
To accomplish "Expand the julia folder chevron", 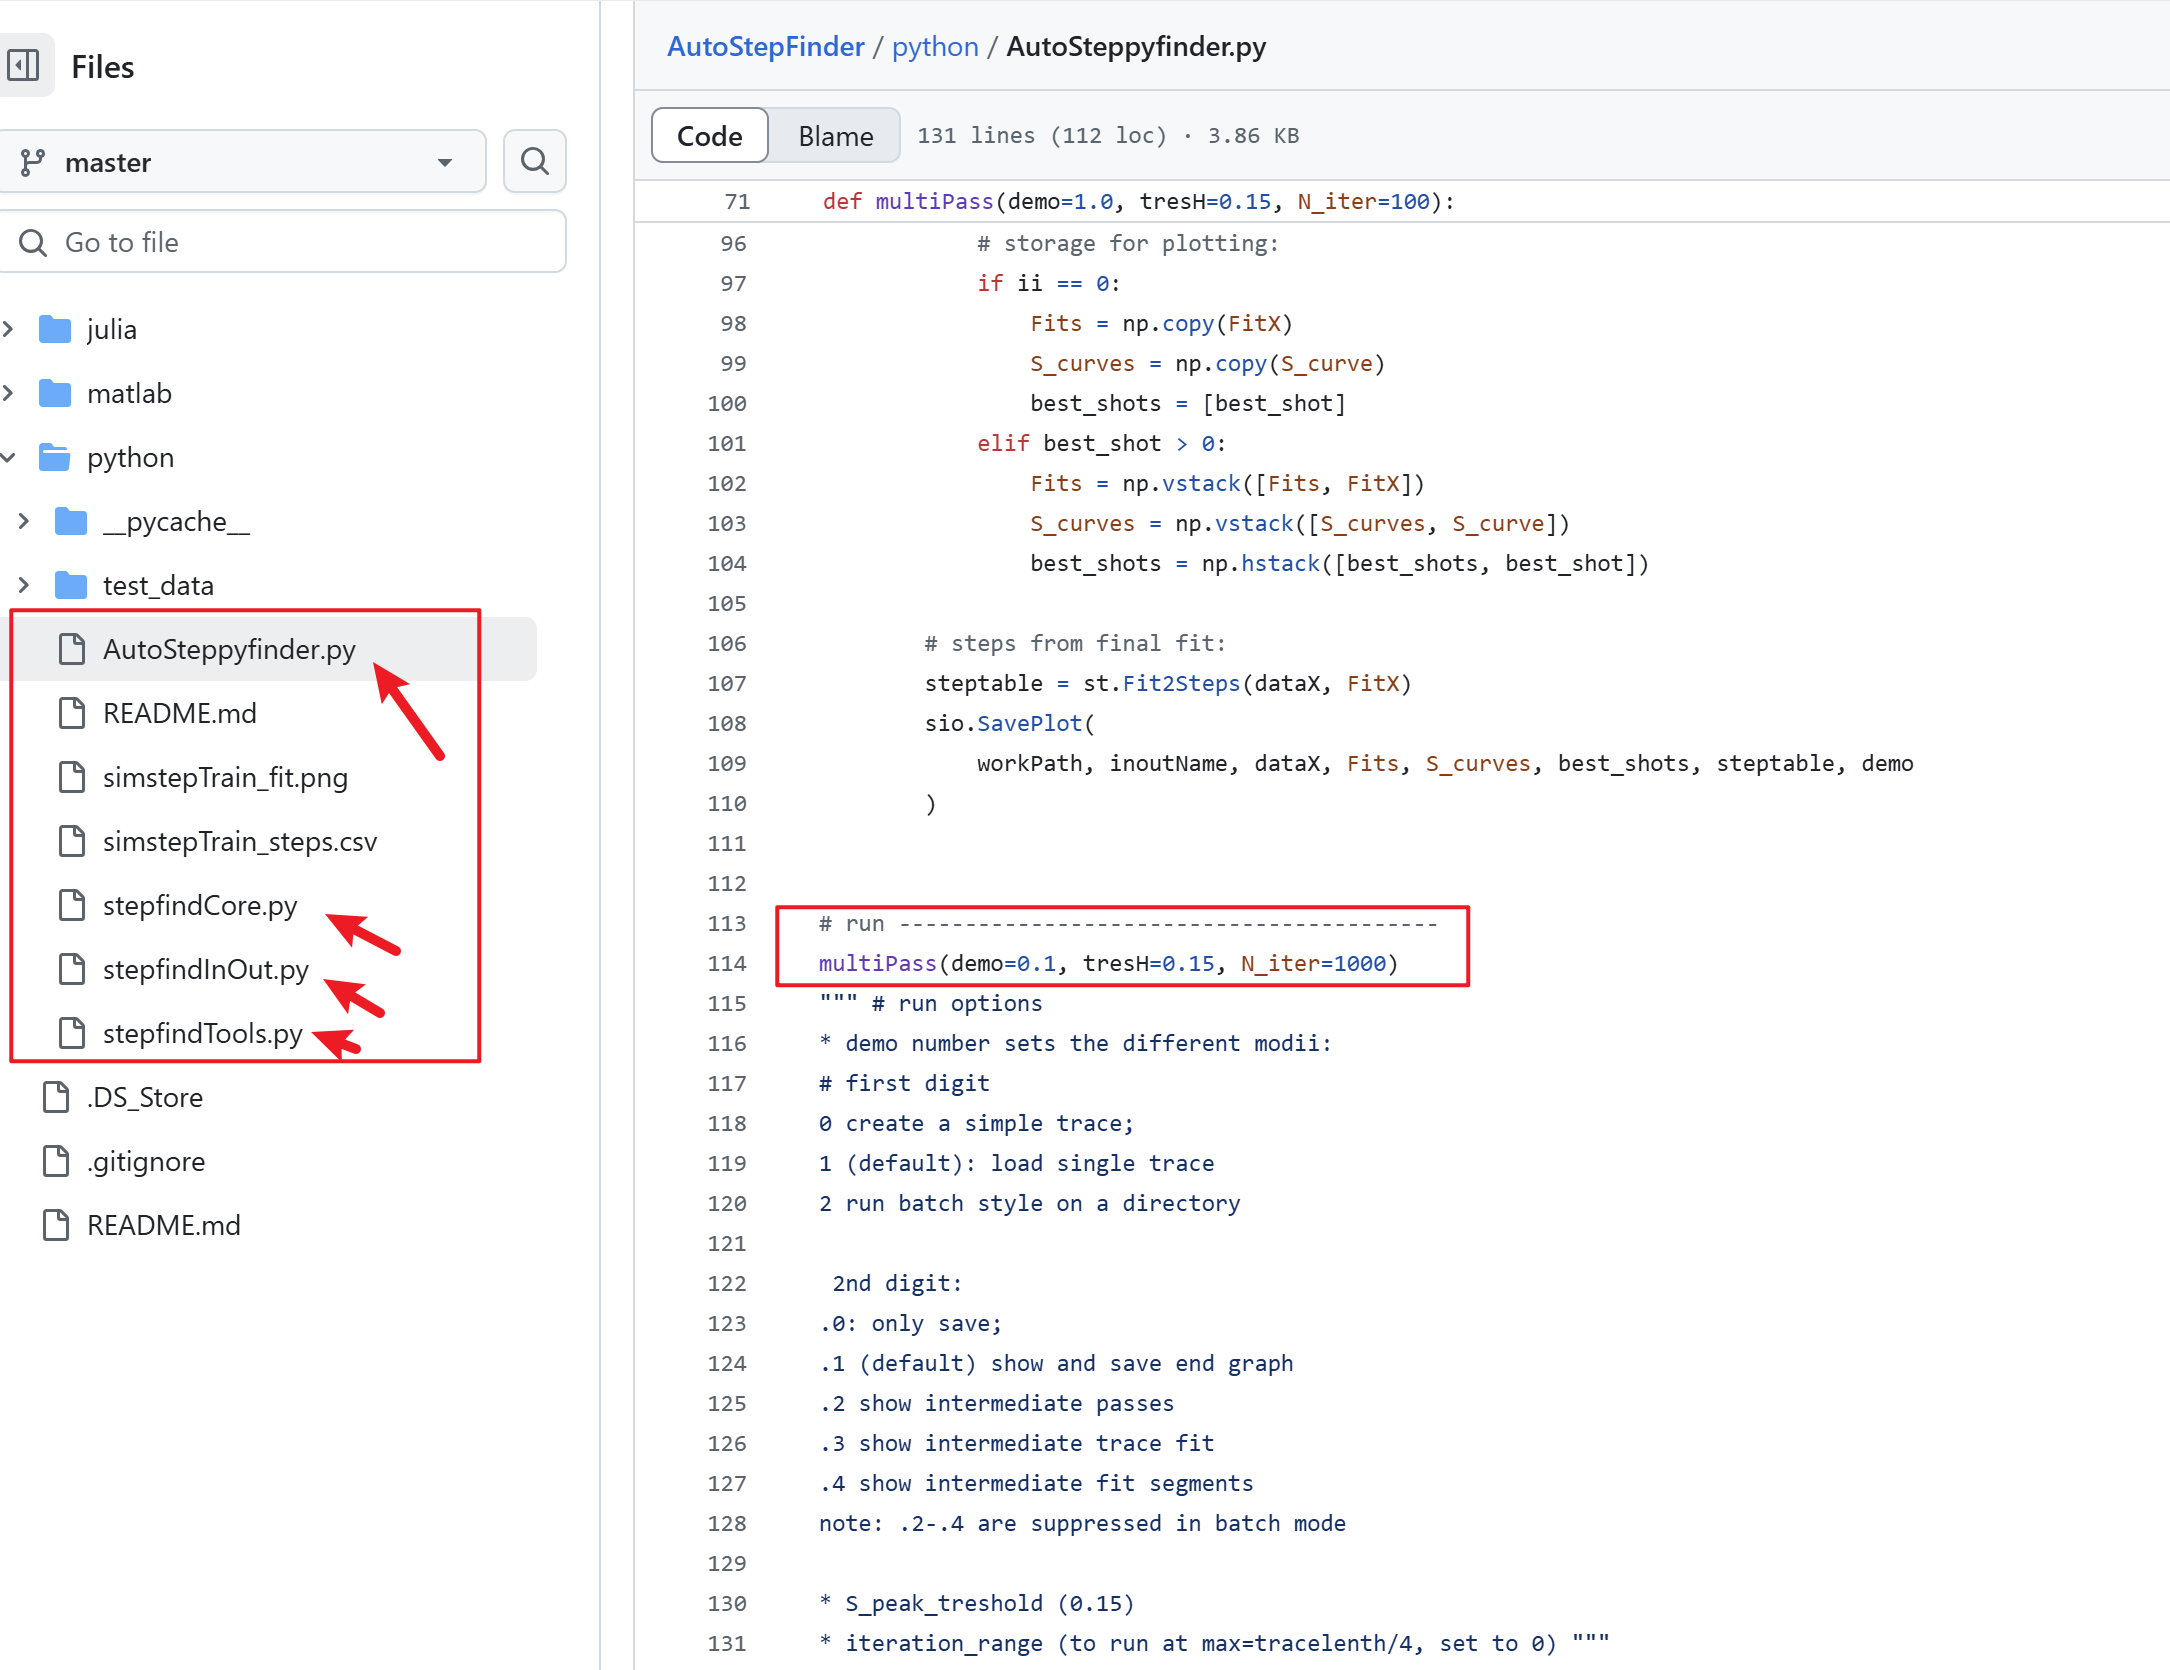I will pos(8,329).
